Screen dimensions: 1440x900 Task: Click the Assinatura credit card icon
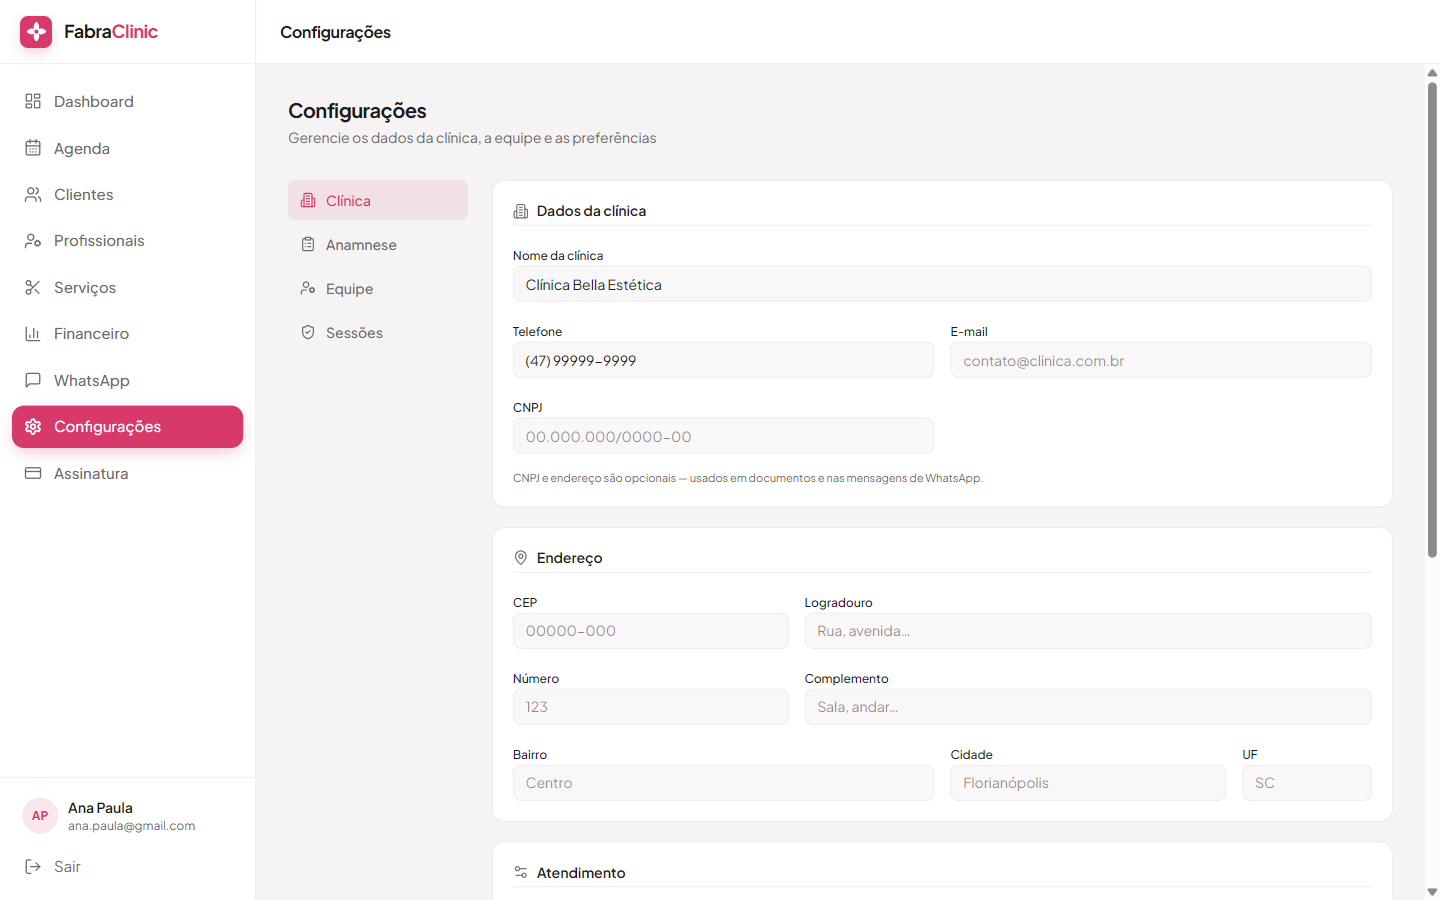click(33, 473)
